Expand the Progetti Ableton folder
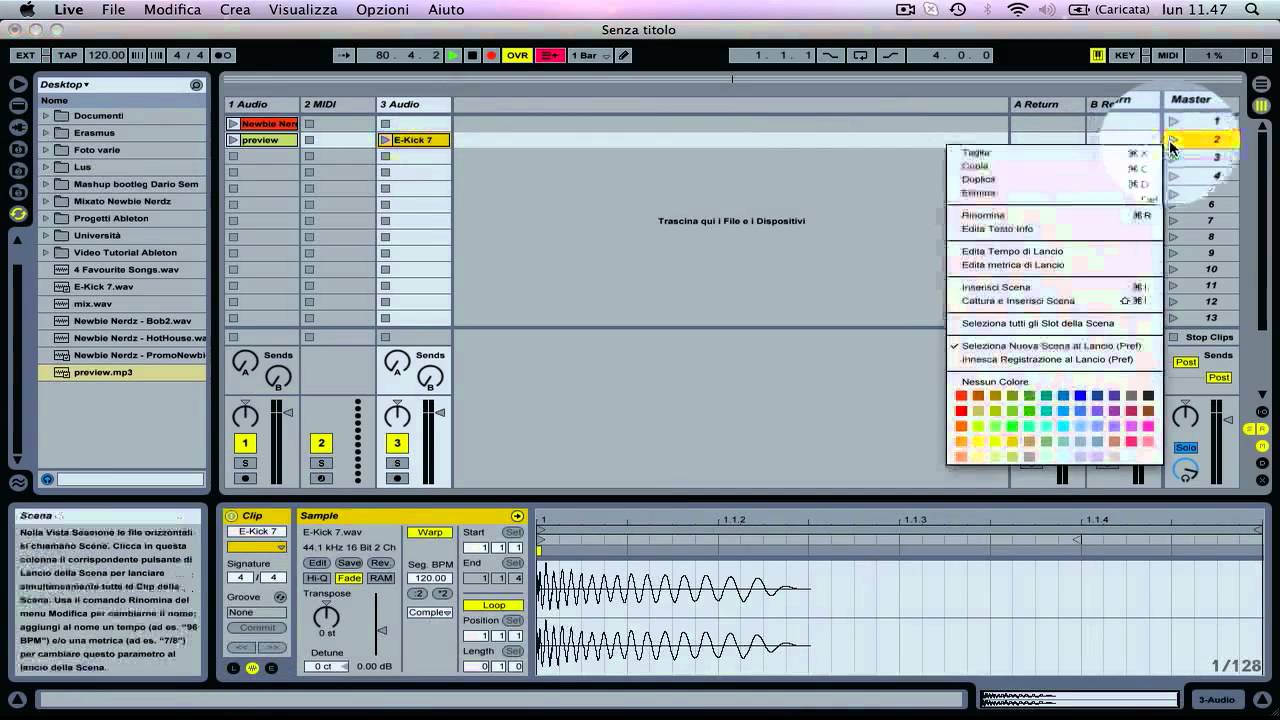 tap(45, 218)
